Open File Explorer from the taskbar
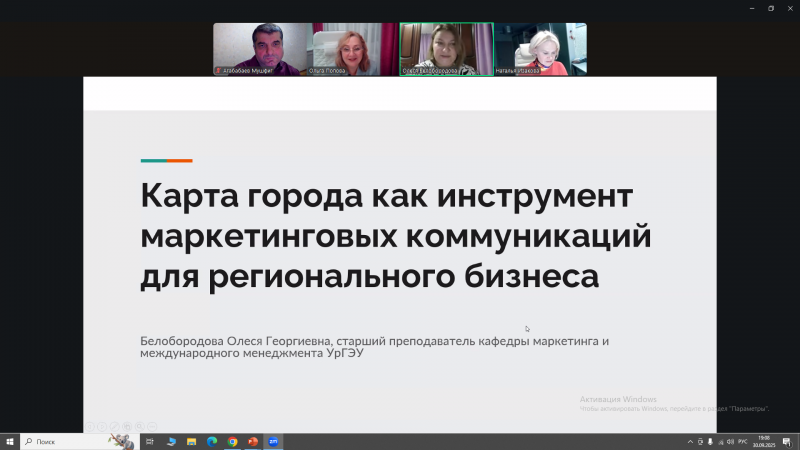 191,441
